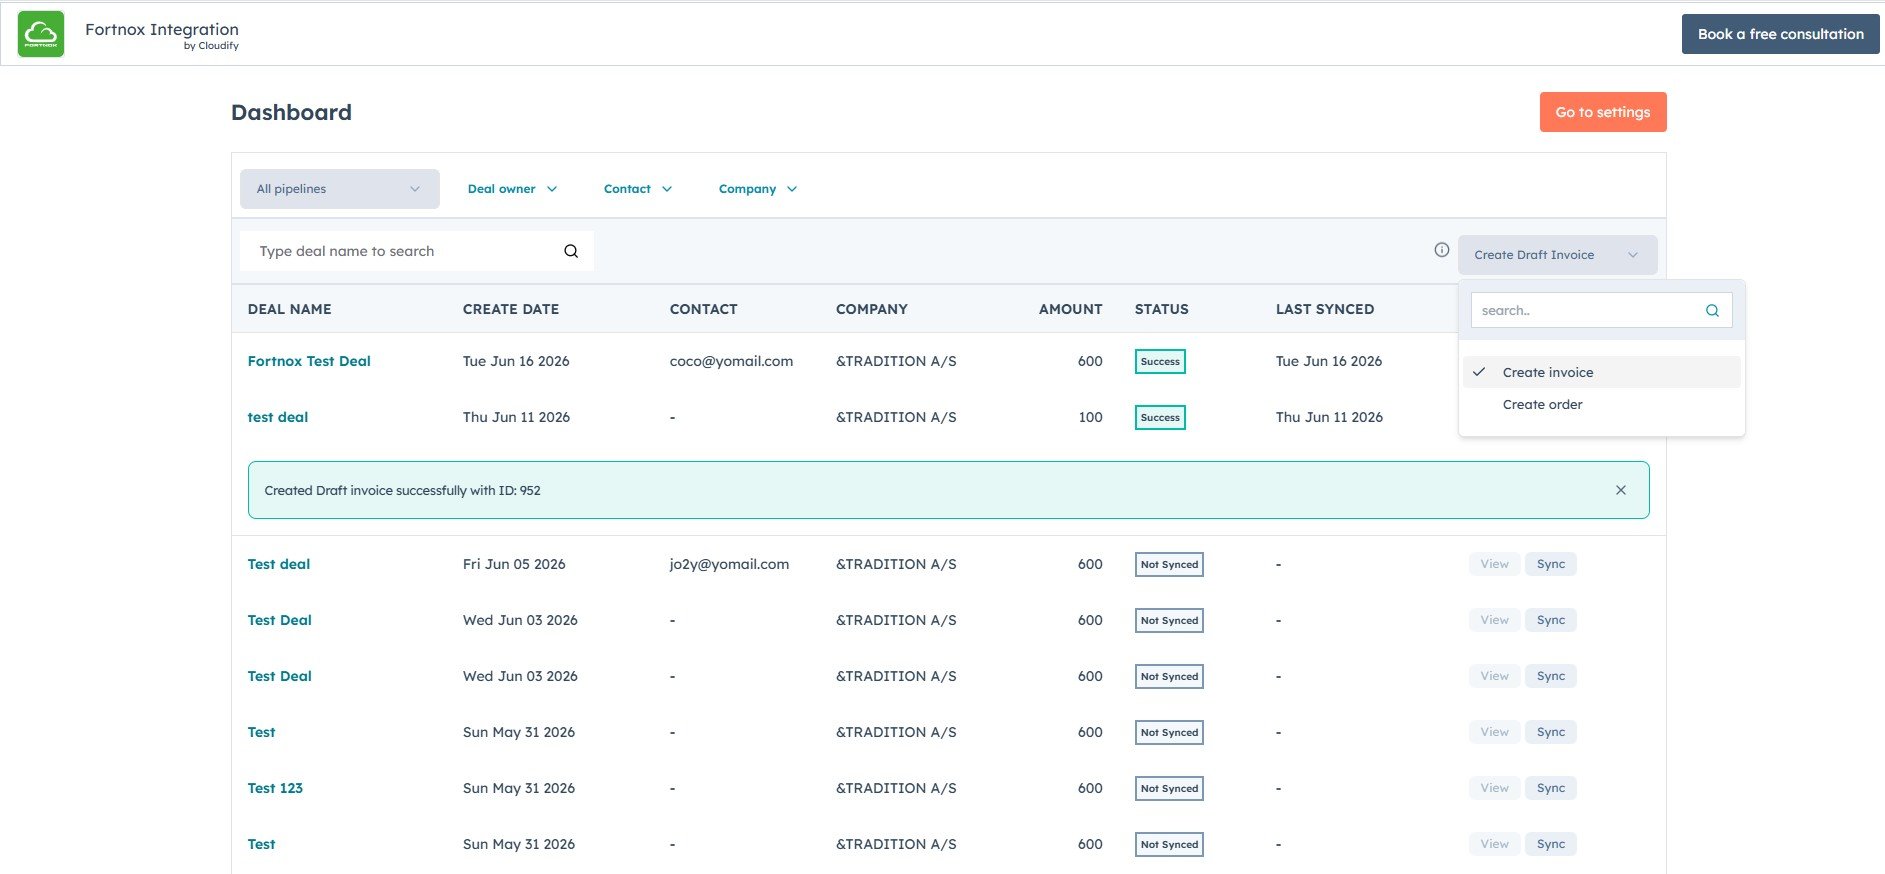Expand the Company filter
The image size is (1885, 874).
758,189
